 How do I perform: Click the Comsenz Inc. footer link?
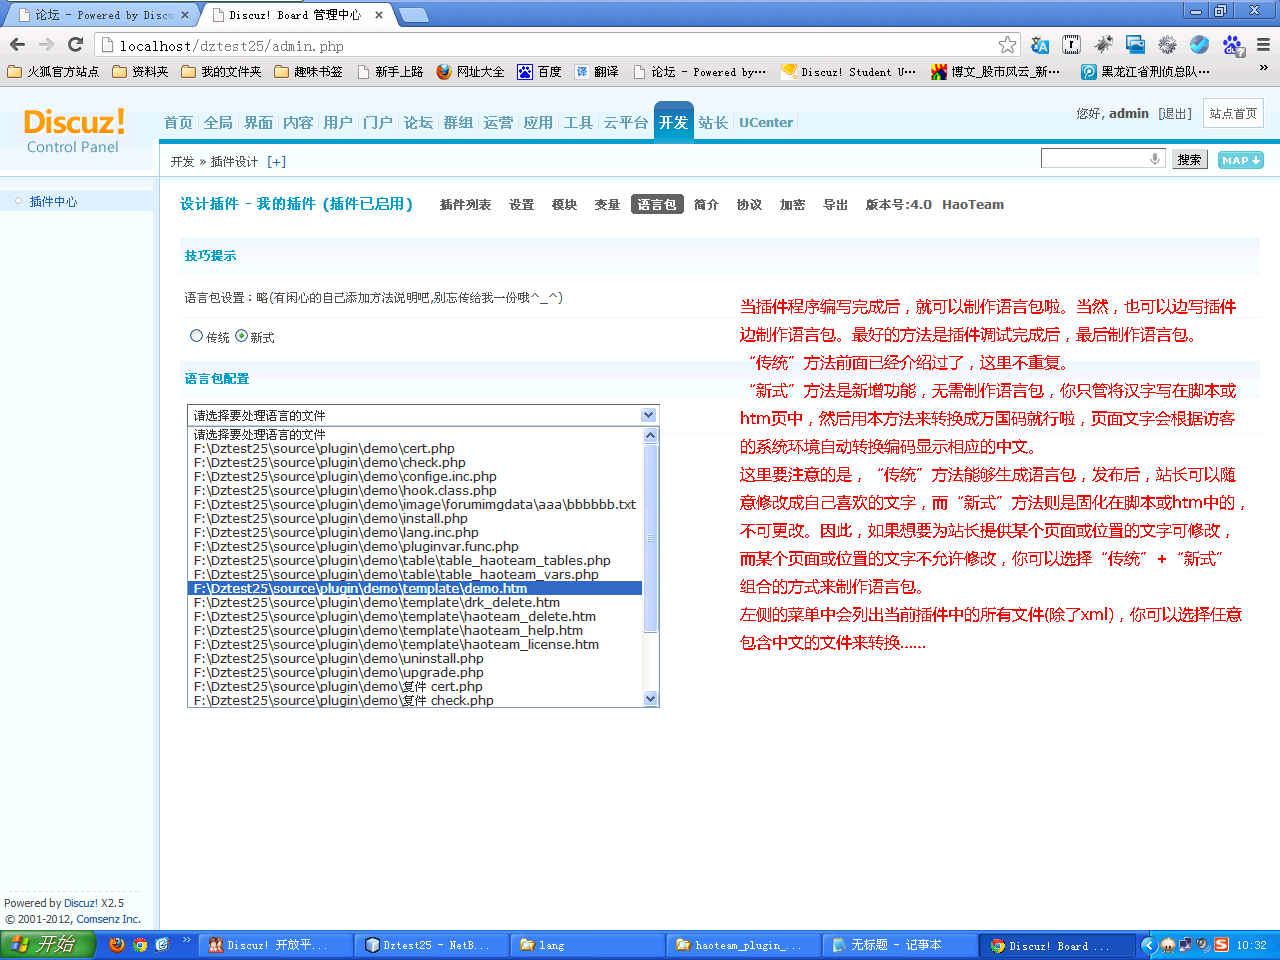click(x=108, y=919)
